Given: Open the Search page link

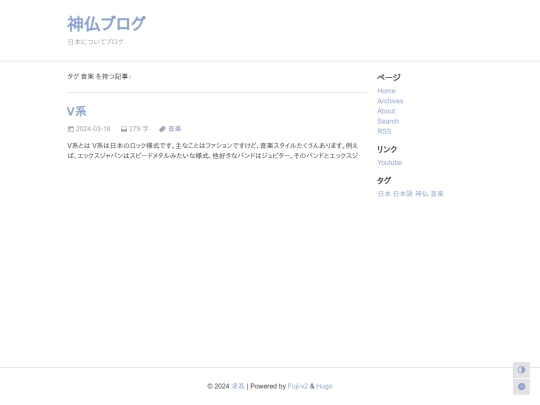Looking at the screenshot, I should [x=388, y=121].
